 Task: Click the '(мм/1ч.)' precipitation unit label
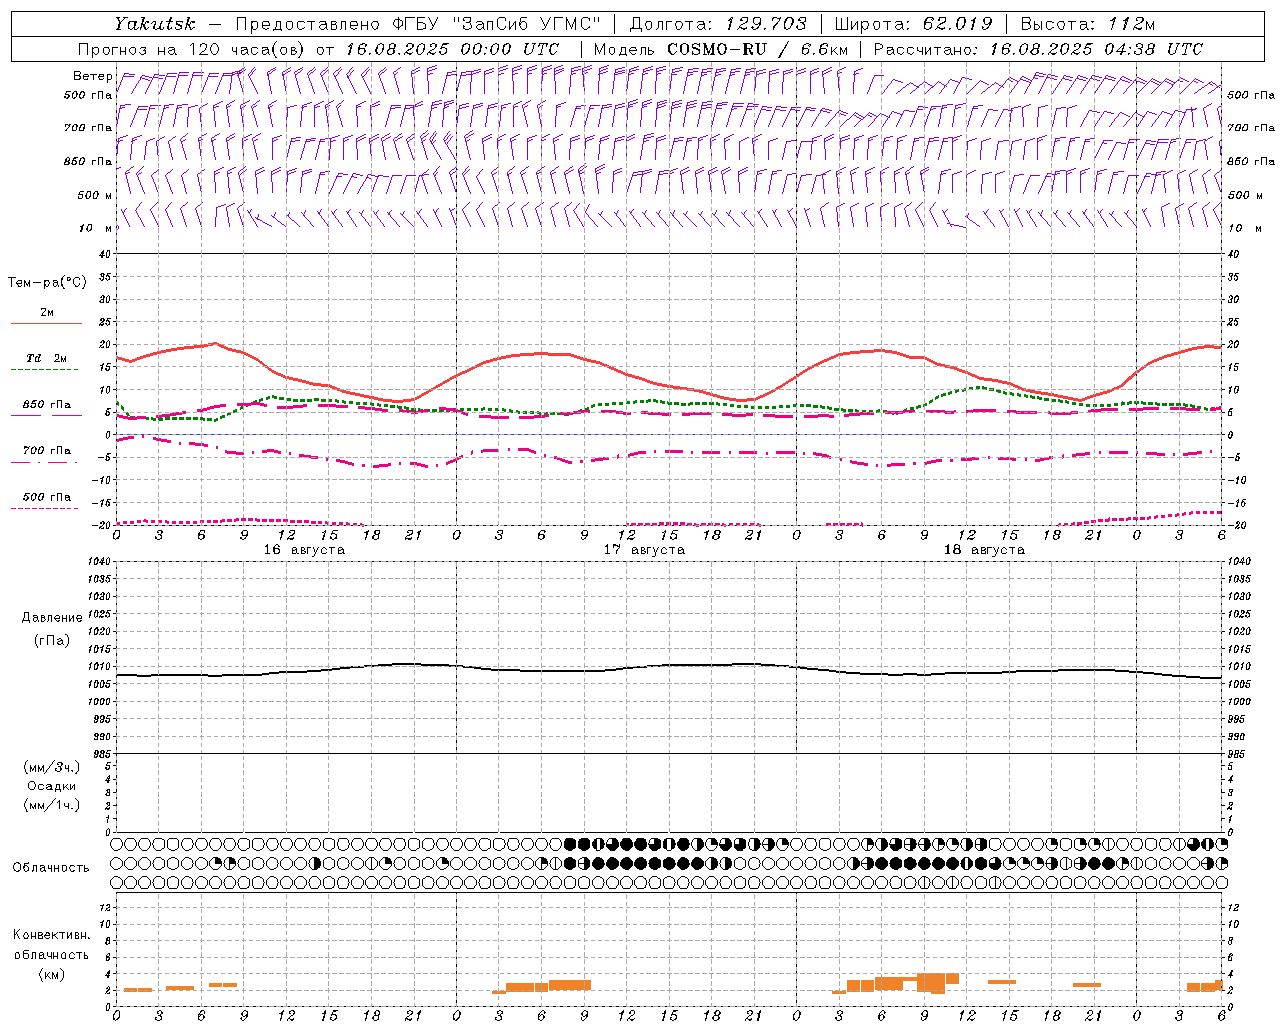[52, 805]
